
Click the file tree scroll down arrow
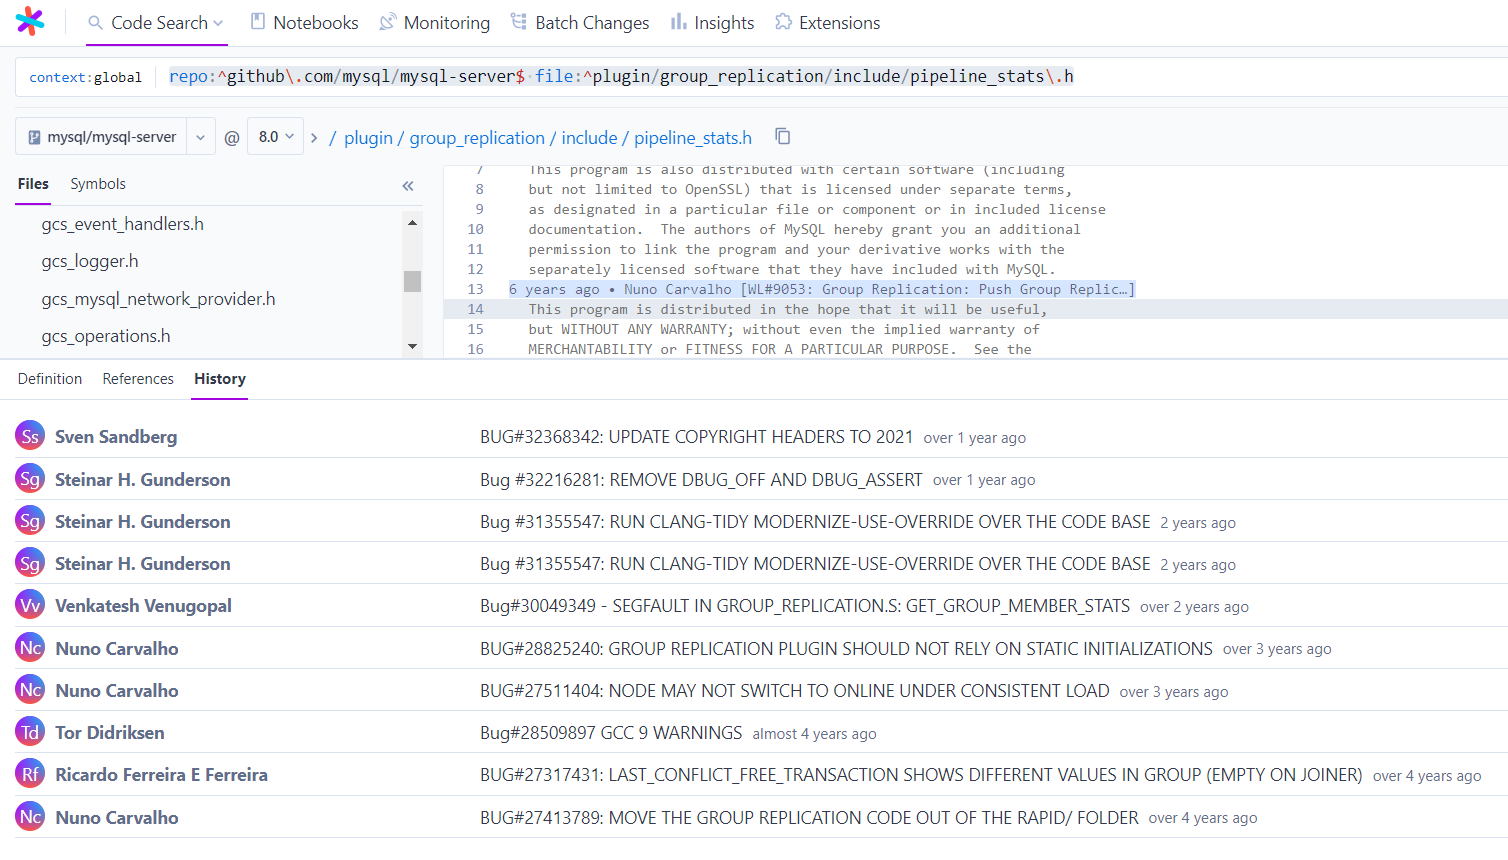(x=412, y=346)
